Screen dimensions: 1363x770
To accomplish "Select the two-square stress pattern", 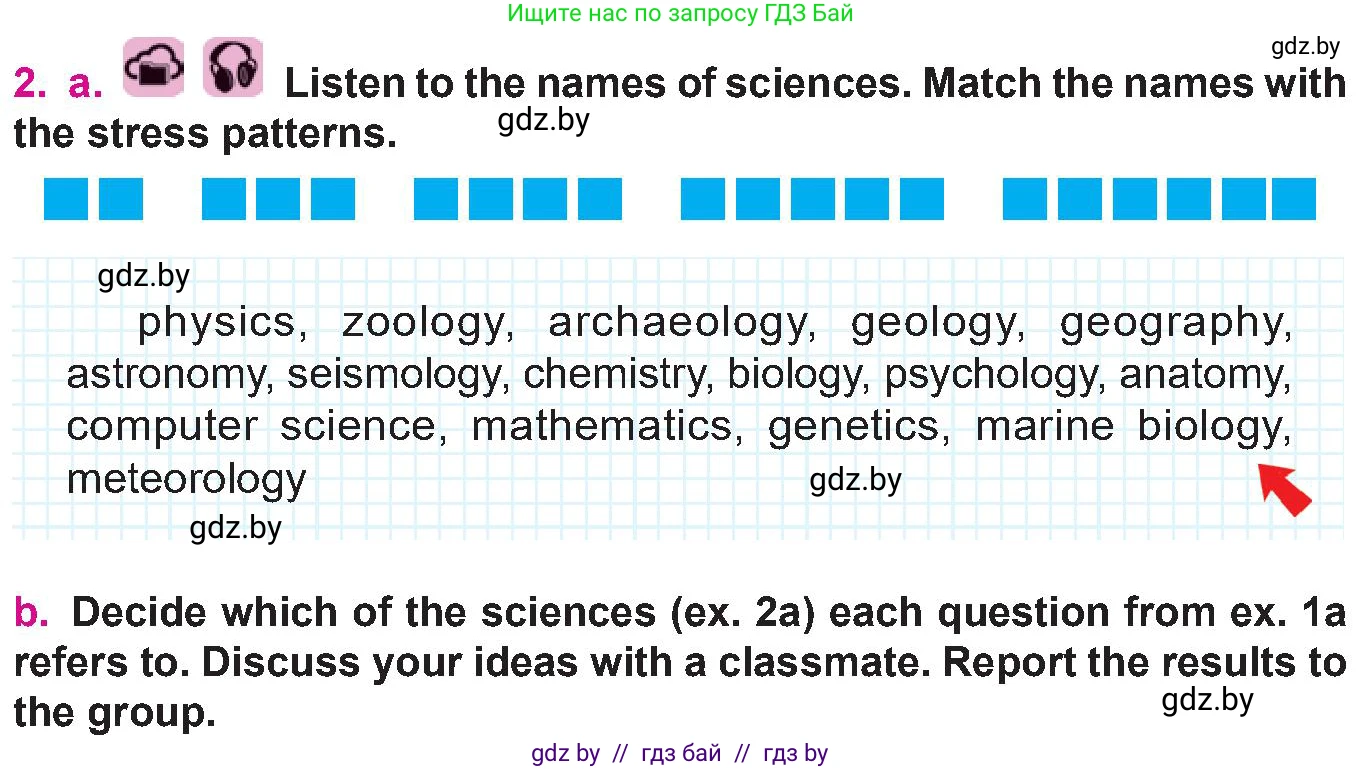I will pos(94,199).
